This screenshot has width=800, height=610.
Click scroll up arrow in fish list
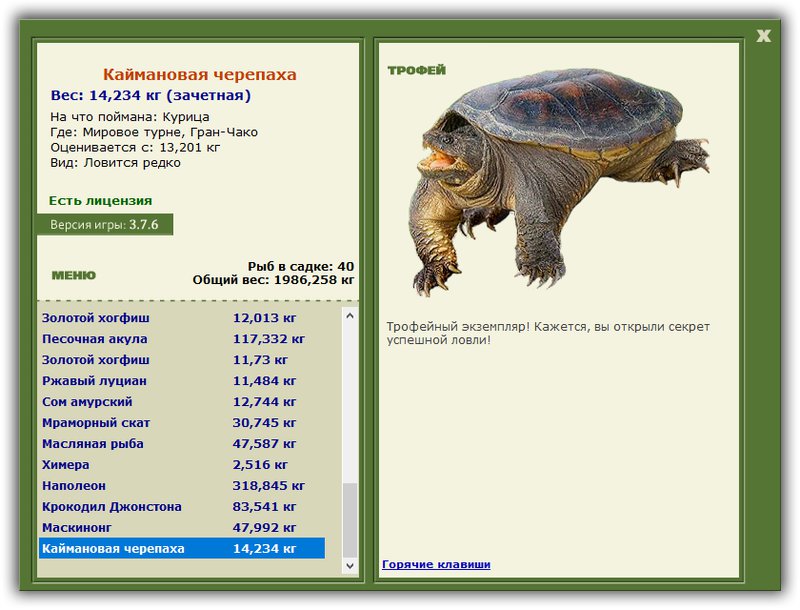[x=350, y=316]
